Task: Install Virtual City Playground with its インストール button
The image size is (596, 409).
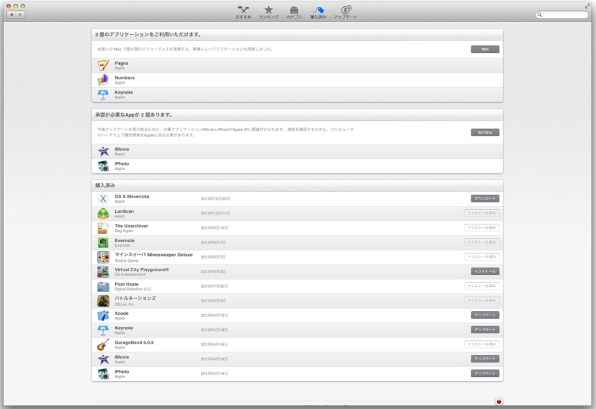Action: coord(485,271)
